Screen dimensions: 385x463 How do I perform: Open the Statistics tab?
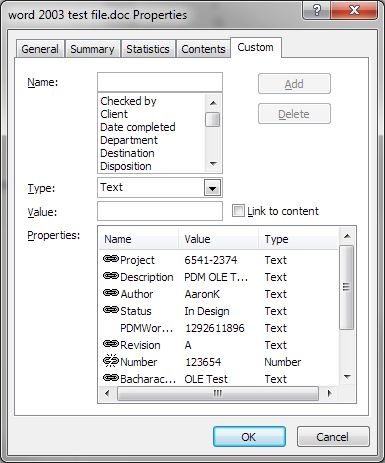(148, 49)
